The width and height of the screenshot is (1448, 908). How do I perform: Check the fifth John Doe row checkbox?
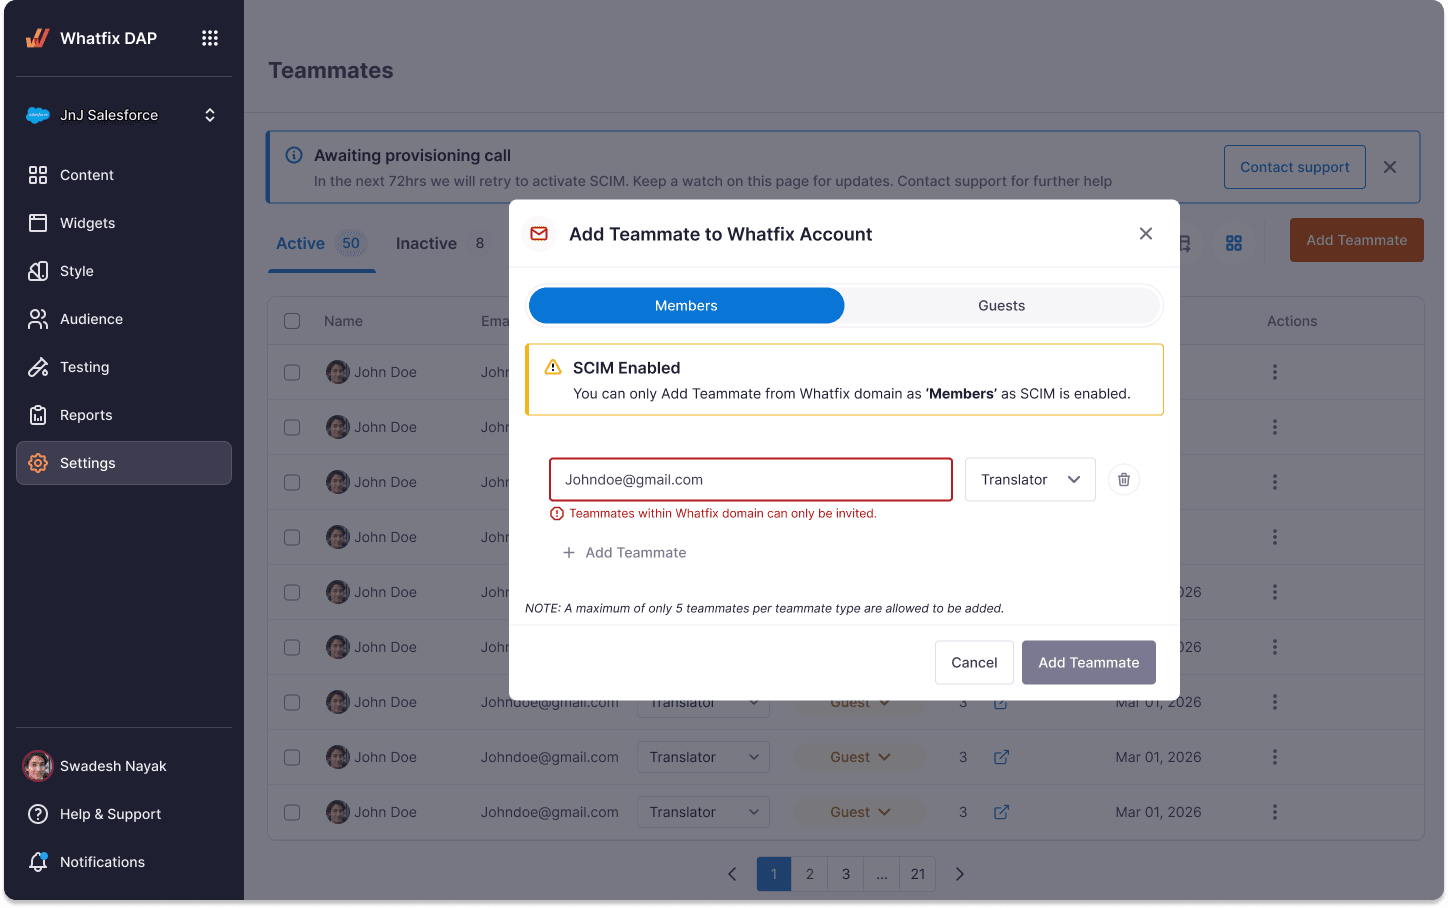[292, 592]
